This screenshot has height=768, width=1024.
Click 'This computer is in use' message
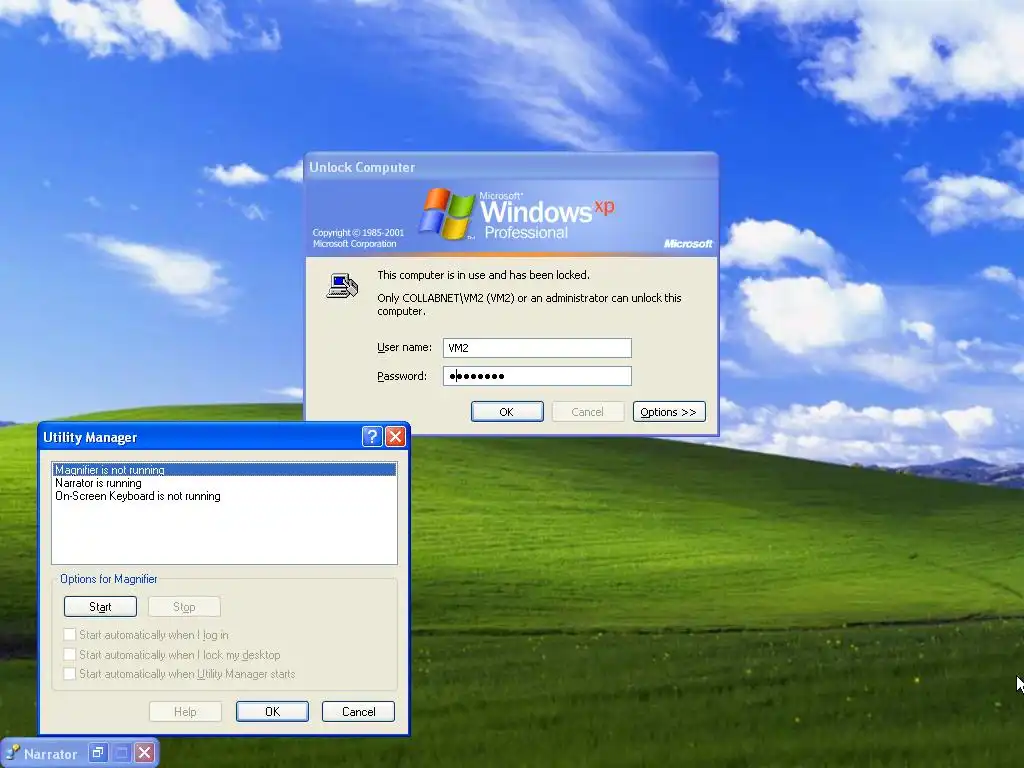(x=483, y=275)
